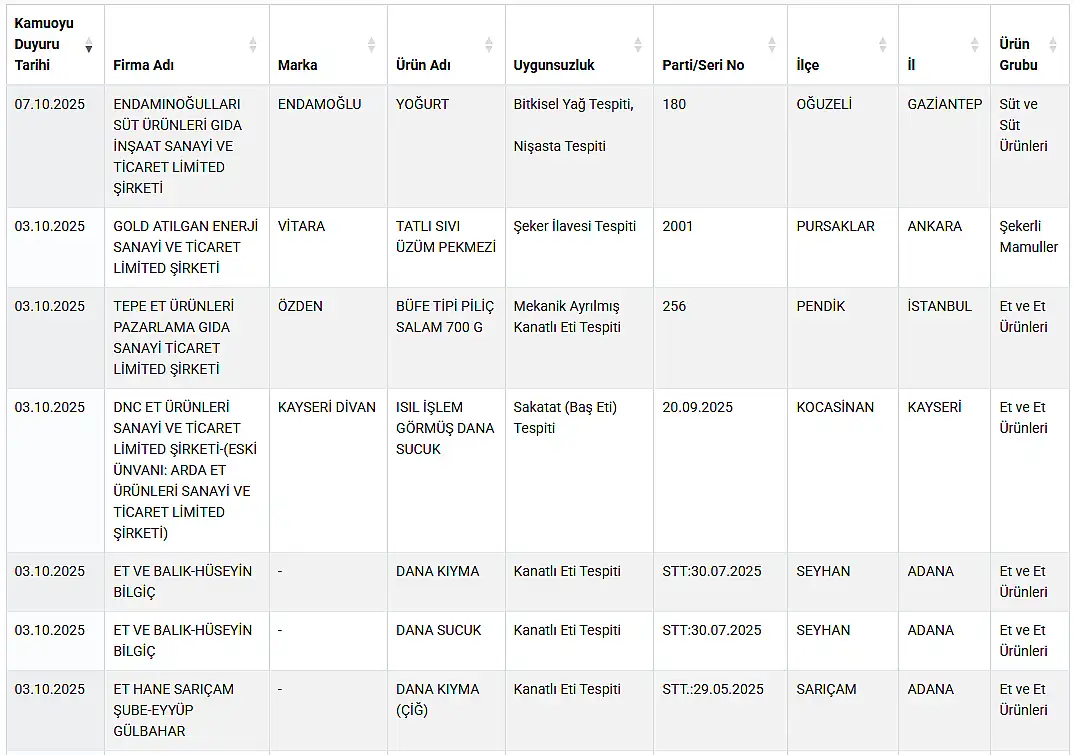Select the ENDAMINOĞULLARI firm cell

pyautogui.click(x=187, y=146)
